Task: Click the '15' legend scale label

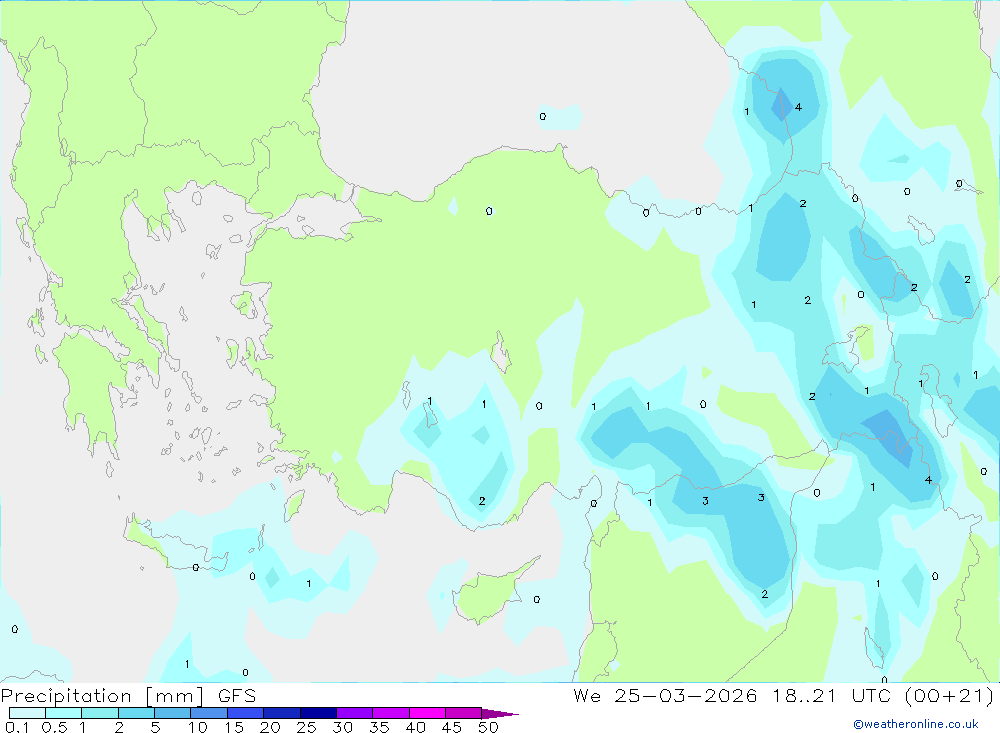Action: pos(234,727)
